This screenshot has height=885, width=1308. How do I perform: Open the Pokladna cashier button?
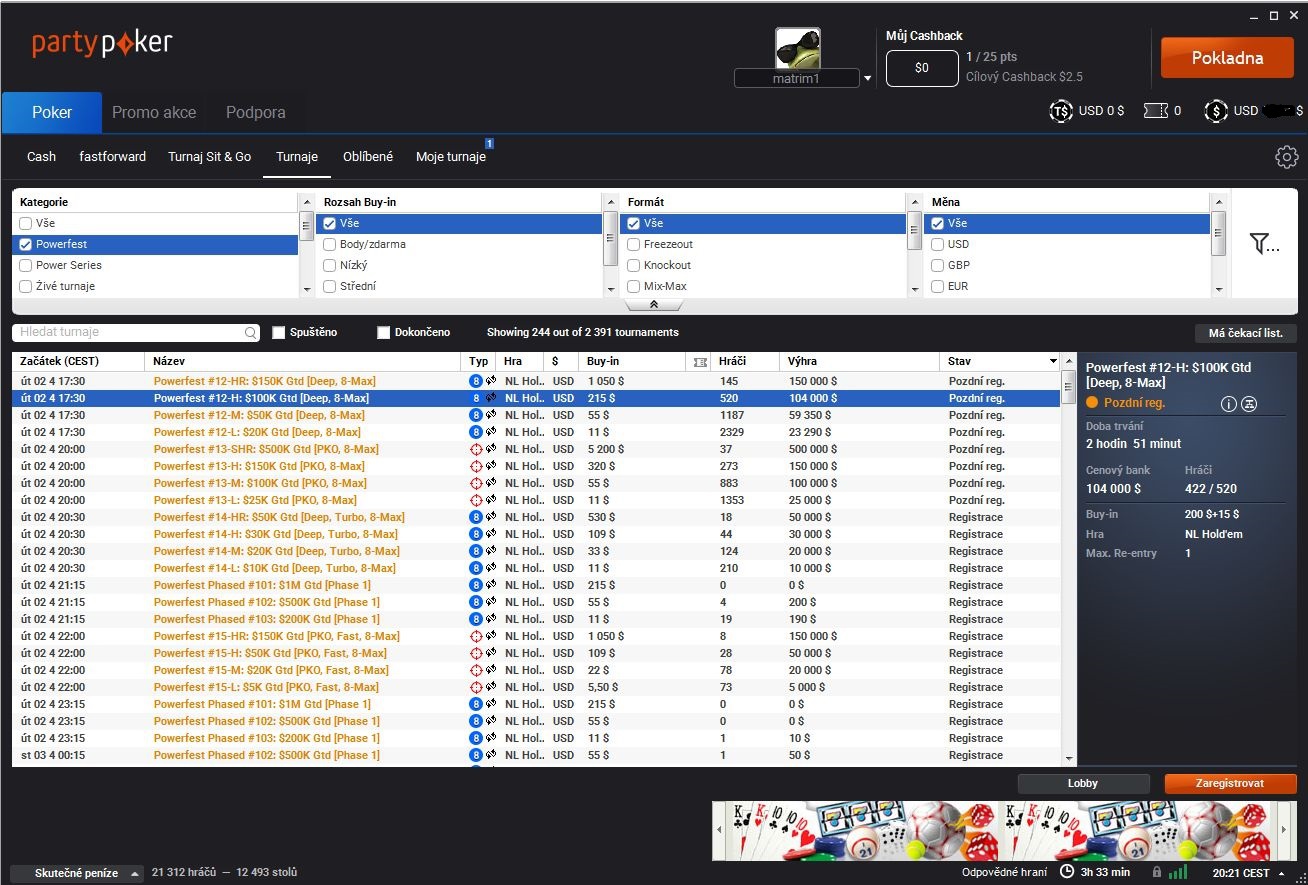(x=1227, y=58)
